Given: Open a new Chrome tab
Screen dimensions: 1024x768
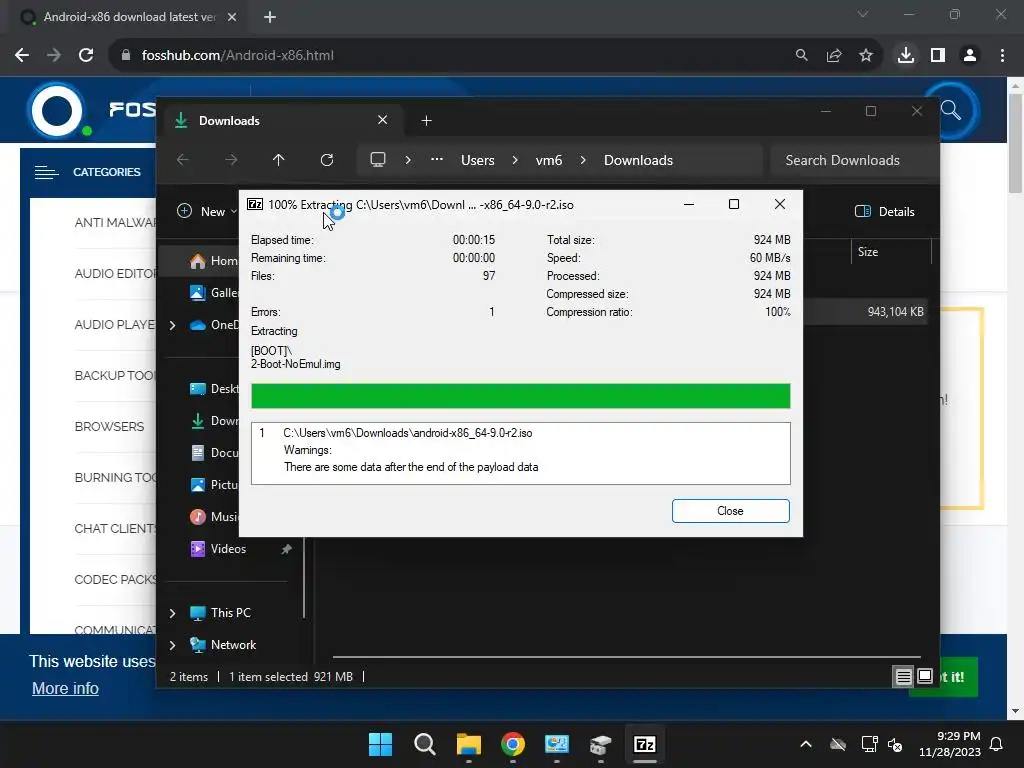Looking at the screenshot, I should pos(270,17).
